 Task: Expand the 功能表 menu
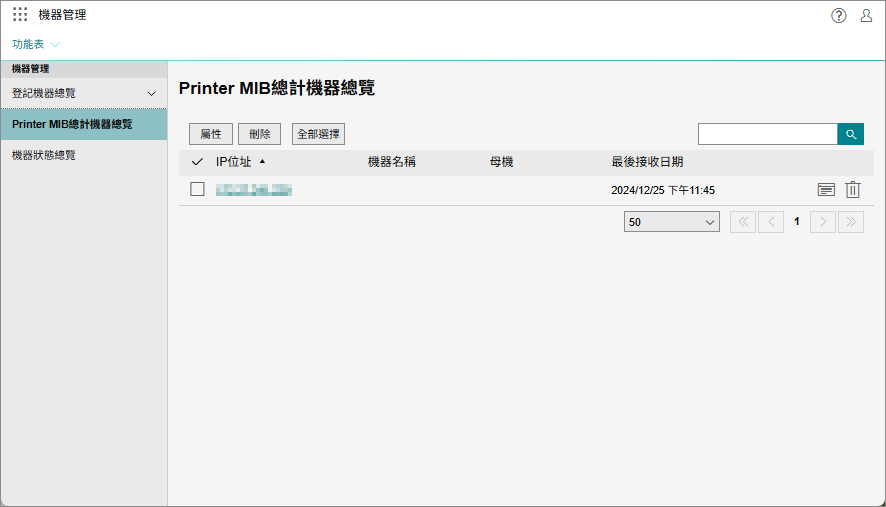36,45
